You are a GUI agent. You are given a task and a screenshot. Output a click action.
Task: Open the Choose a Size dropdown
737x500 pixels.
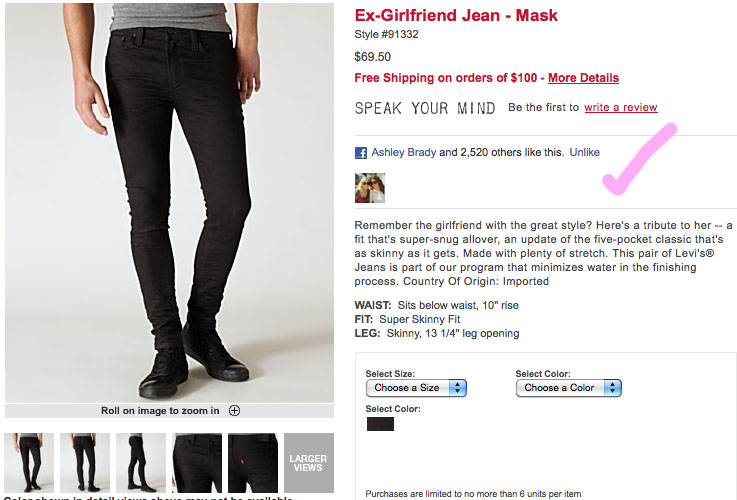pyautogui.click(x=416, y=388)
